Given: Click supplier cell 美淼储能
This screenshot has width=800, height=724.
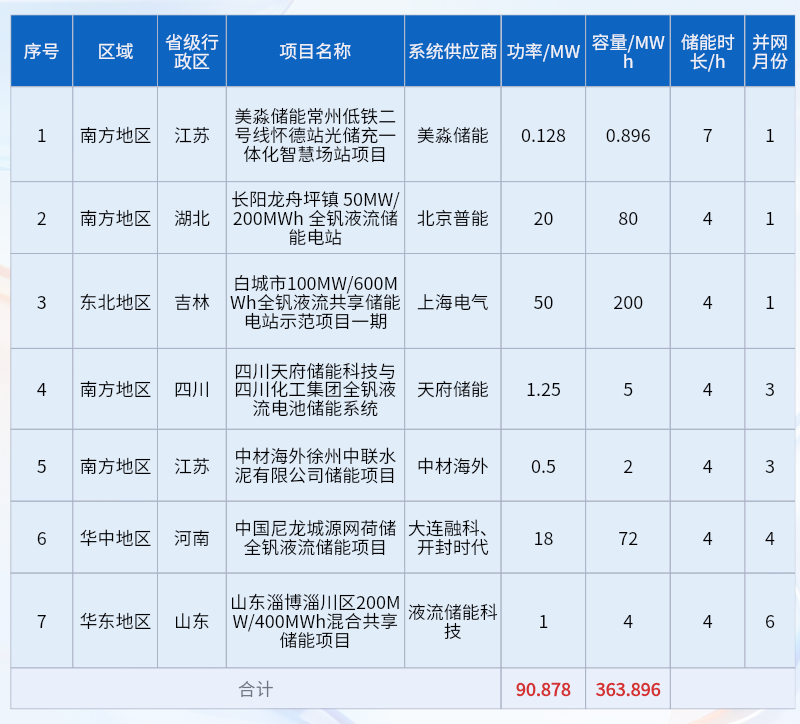Looking at the screenshot, I should (453, 135).
